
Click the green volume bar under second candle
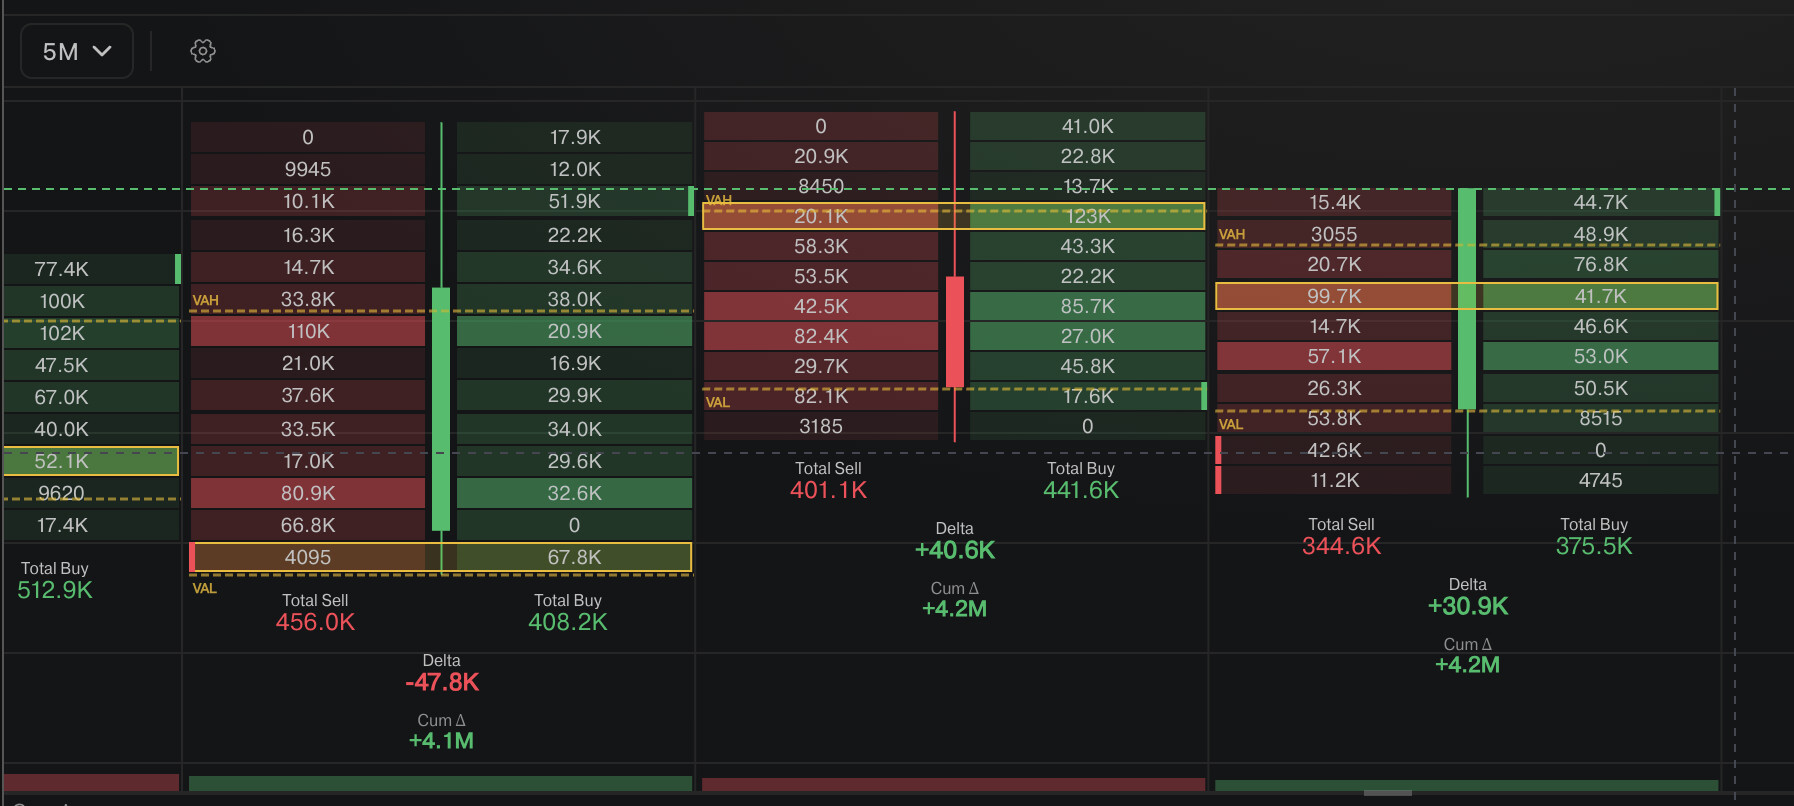(440, 784)
